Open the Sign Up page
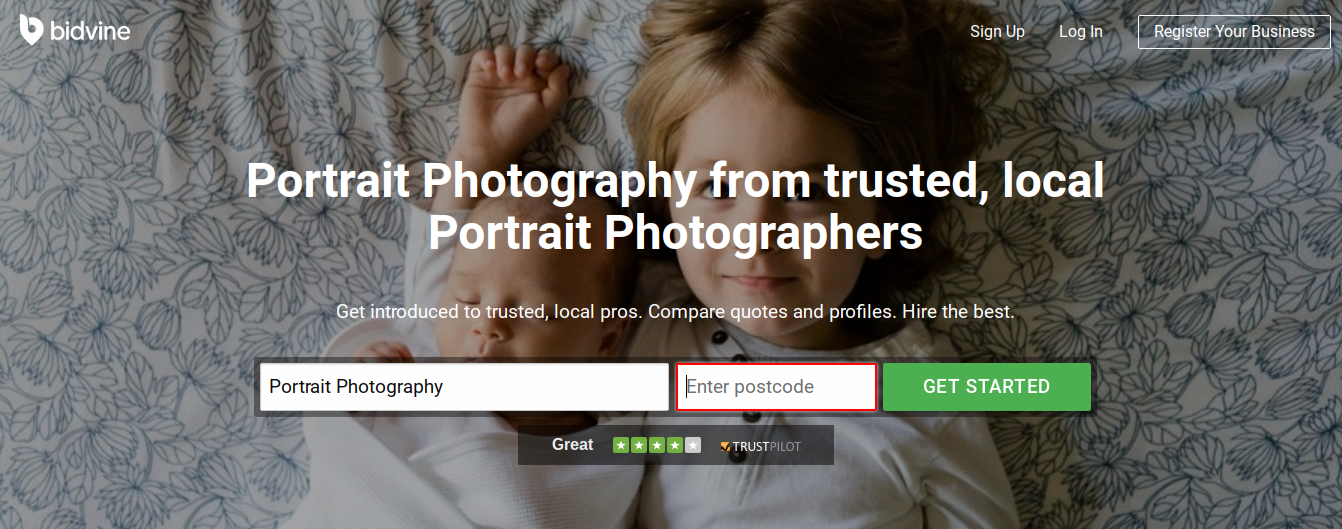The width and height of the screenshot is (1342, 529). (997, 32)
